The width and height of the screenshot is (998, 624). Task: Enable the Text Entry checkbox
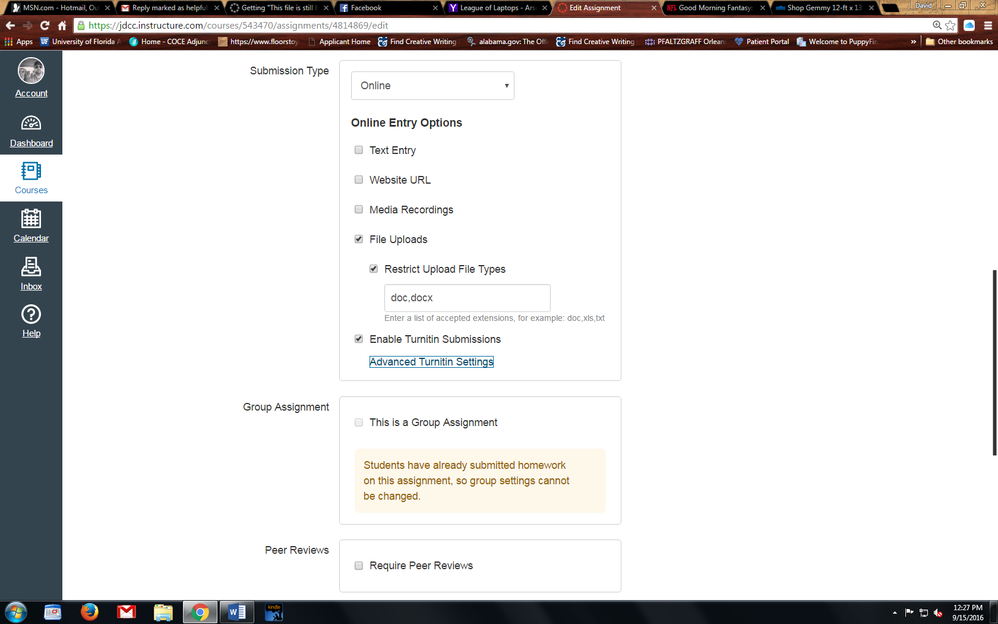click(x=359, y=150)
